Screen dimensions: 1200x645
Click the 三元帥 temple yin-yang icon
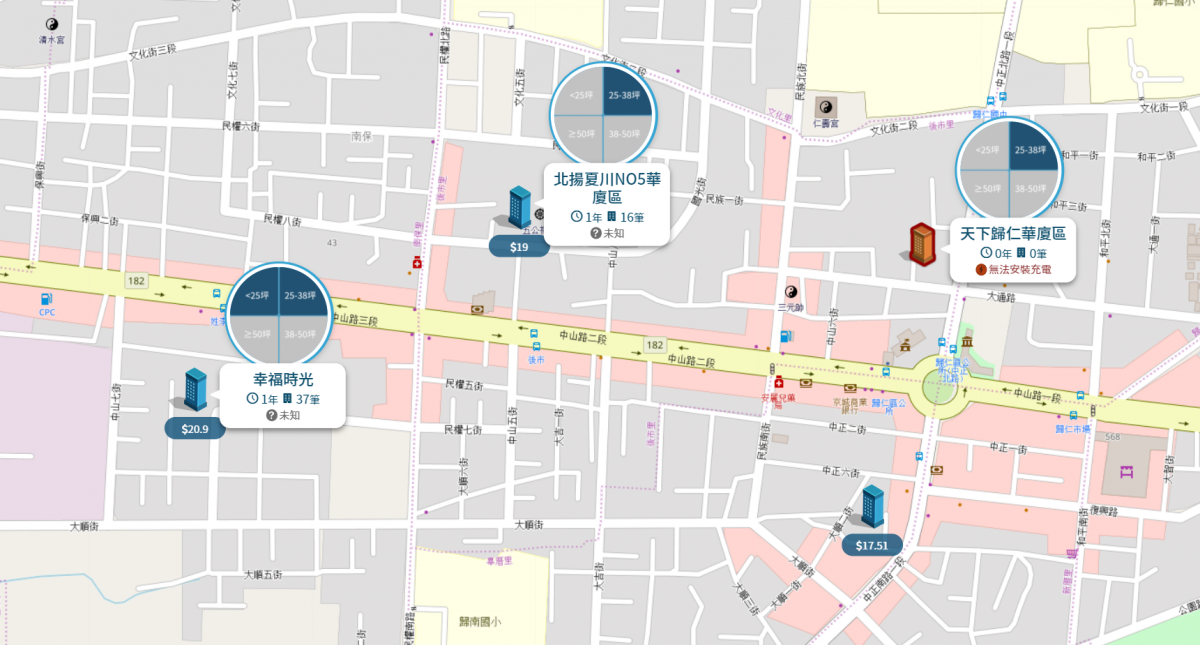792,291
